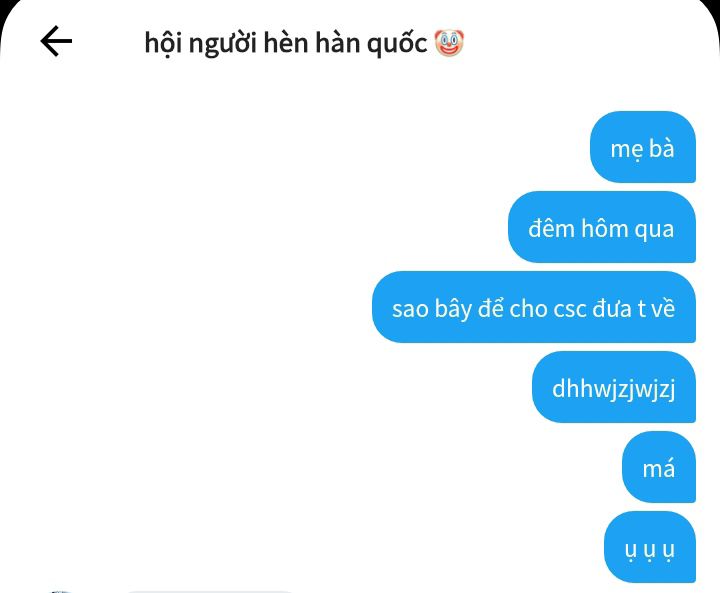720x593 pixels.
Task: Open group info via 'hội người hèn hàn quốc'
Action: click(x=286, y=44)
